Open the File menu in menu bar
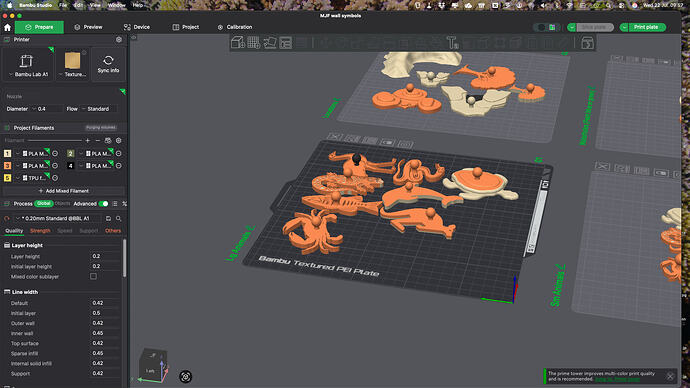Viewport: 690px width, 388px height. 63,5
